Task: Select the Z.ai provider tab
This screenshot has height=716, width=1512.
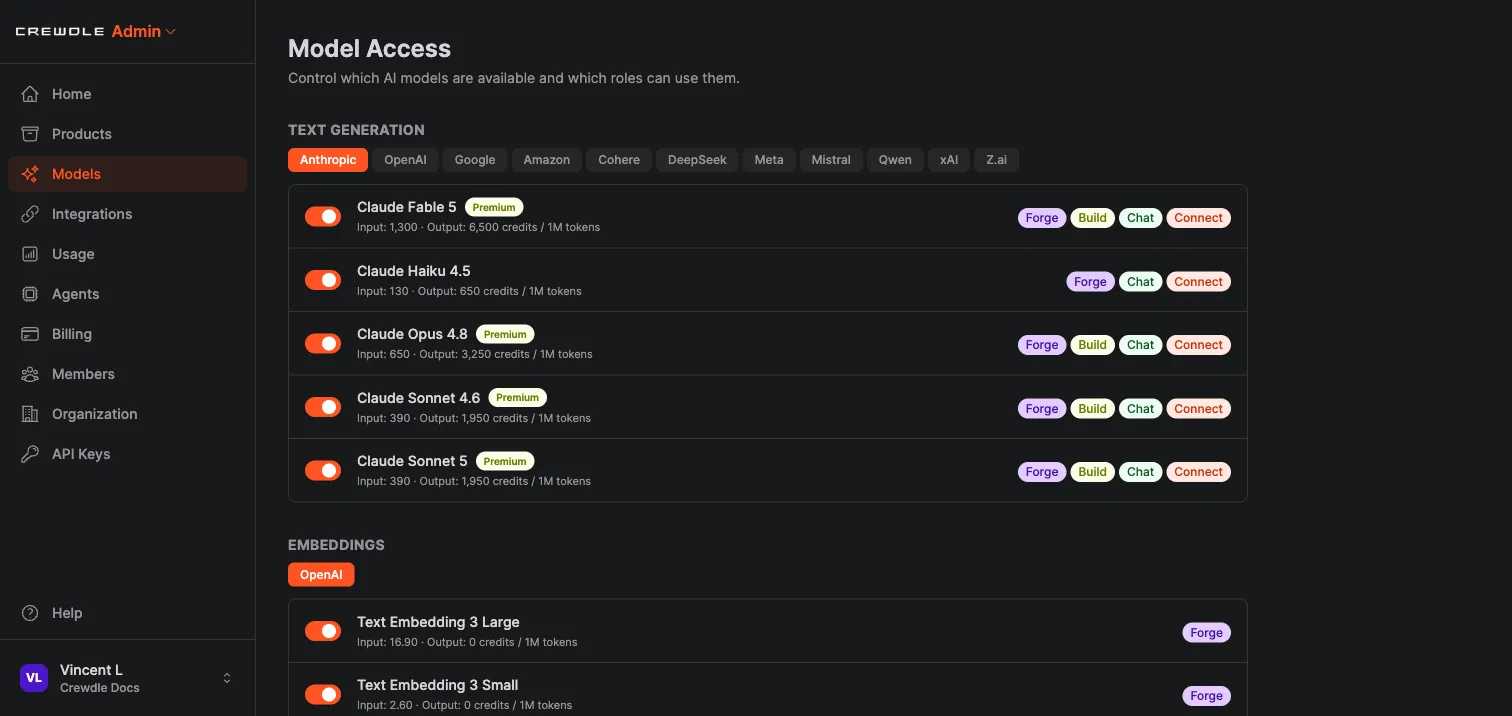Action: [x=997, y=160]
